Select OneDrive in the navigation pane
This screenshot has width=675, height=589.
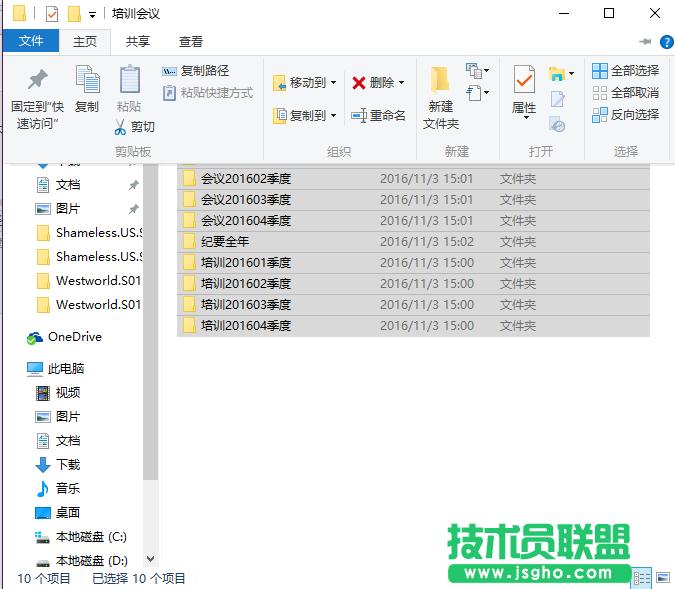tap(74, 337)
